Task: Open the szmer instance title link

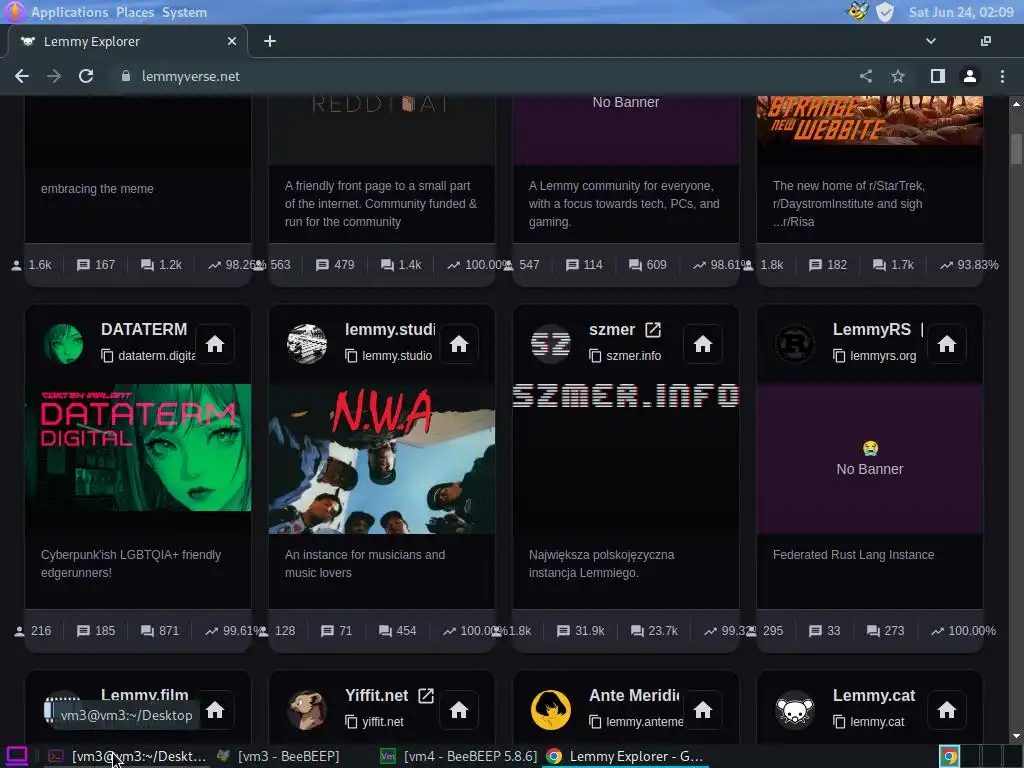Action: [x=612, y=330]
